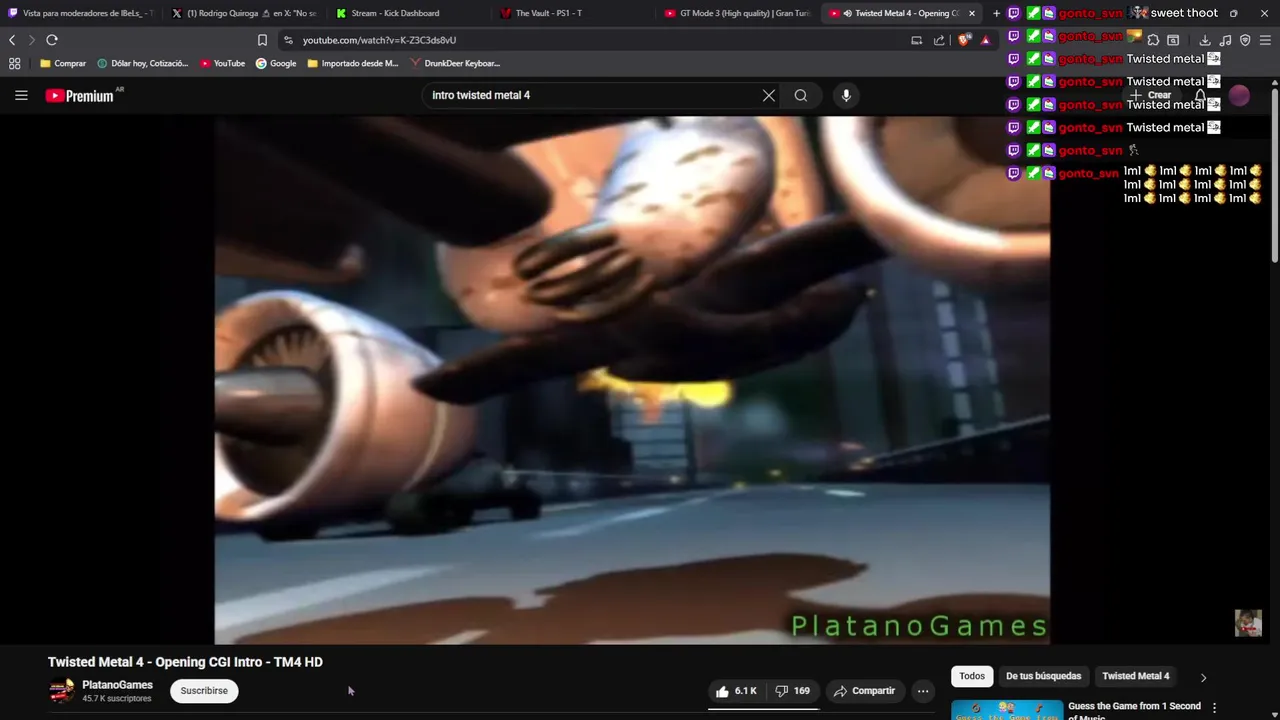The height and width of the screenshot is (720, 1280).
Task: Go forward in browser history
Action: pyautogui.click(x=31, y=40)
